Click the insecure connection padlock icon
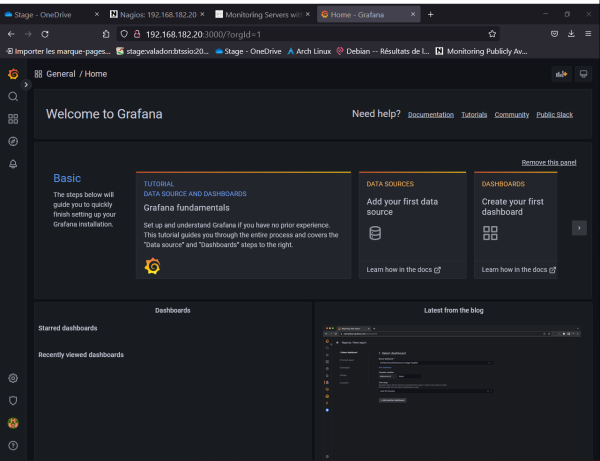 pos(137,34)
